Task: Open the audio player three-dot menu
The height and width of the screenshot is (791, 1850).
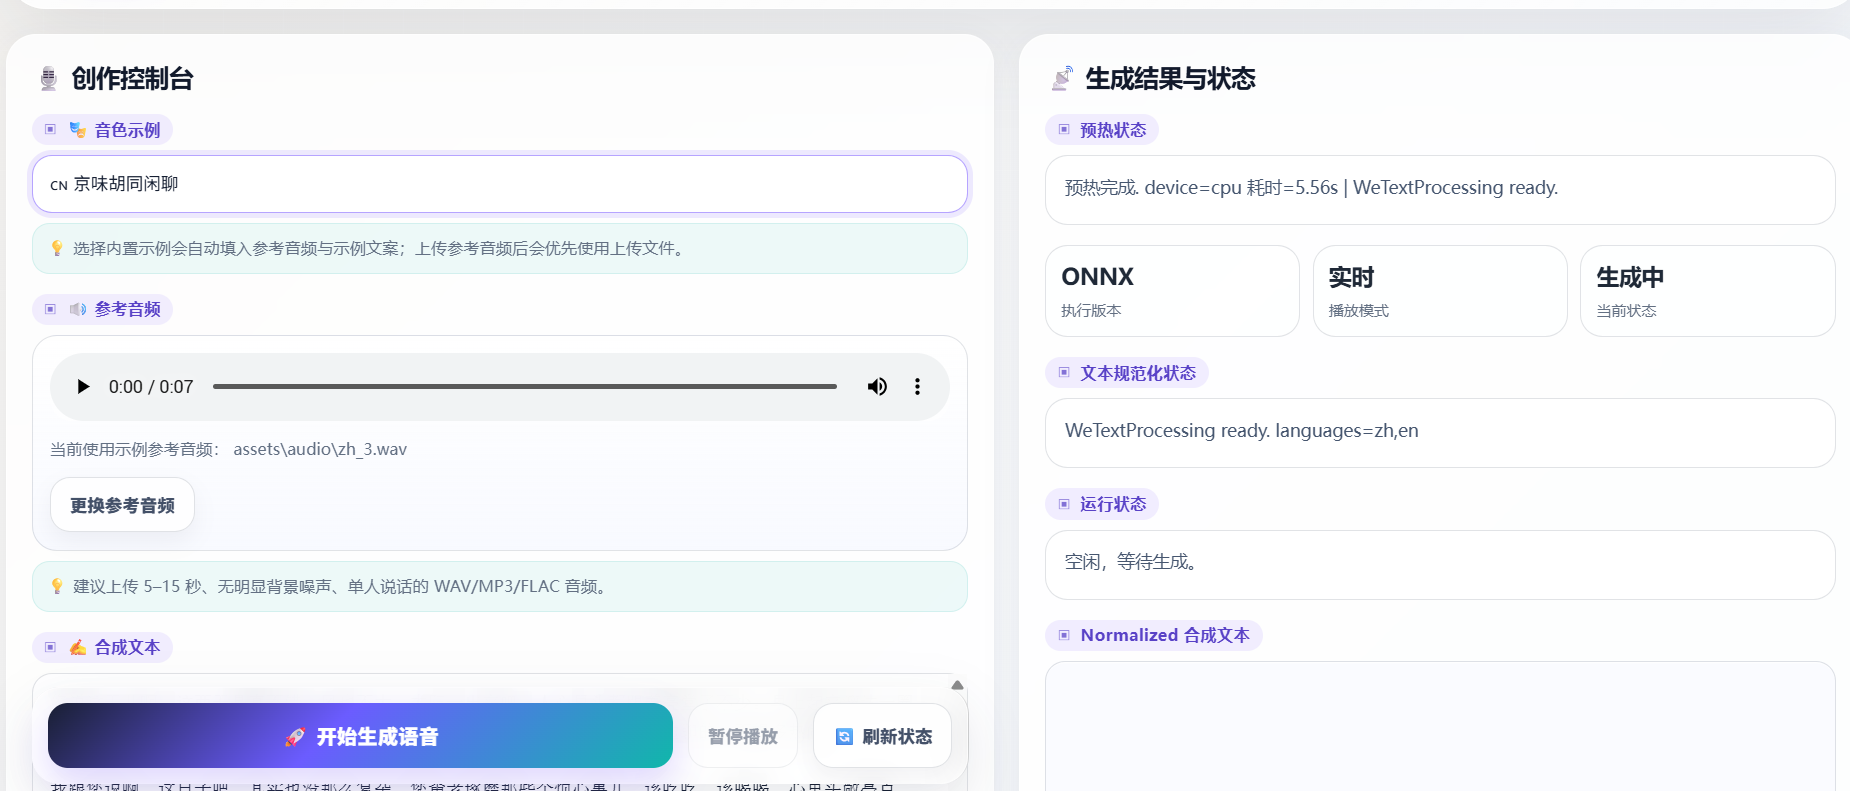Action: [917, 387]
